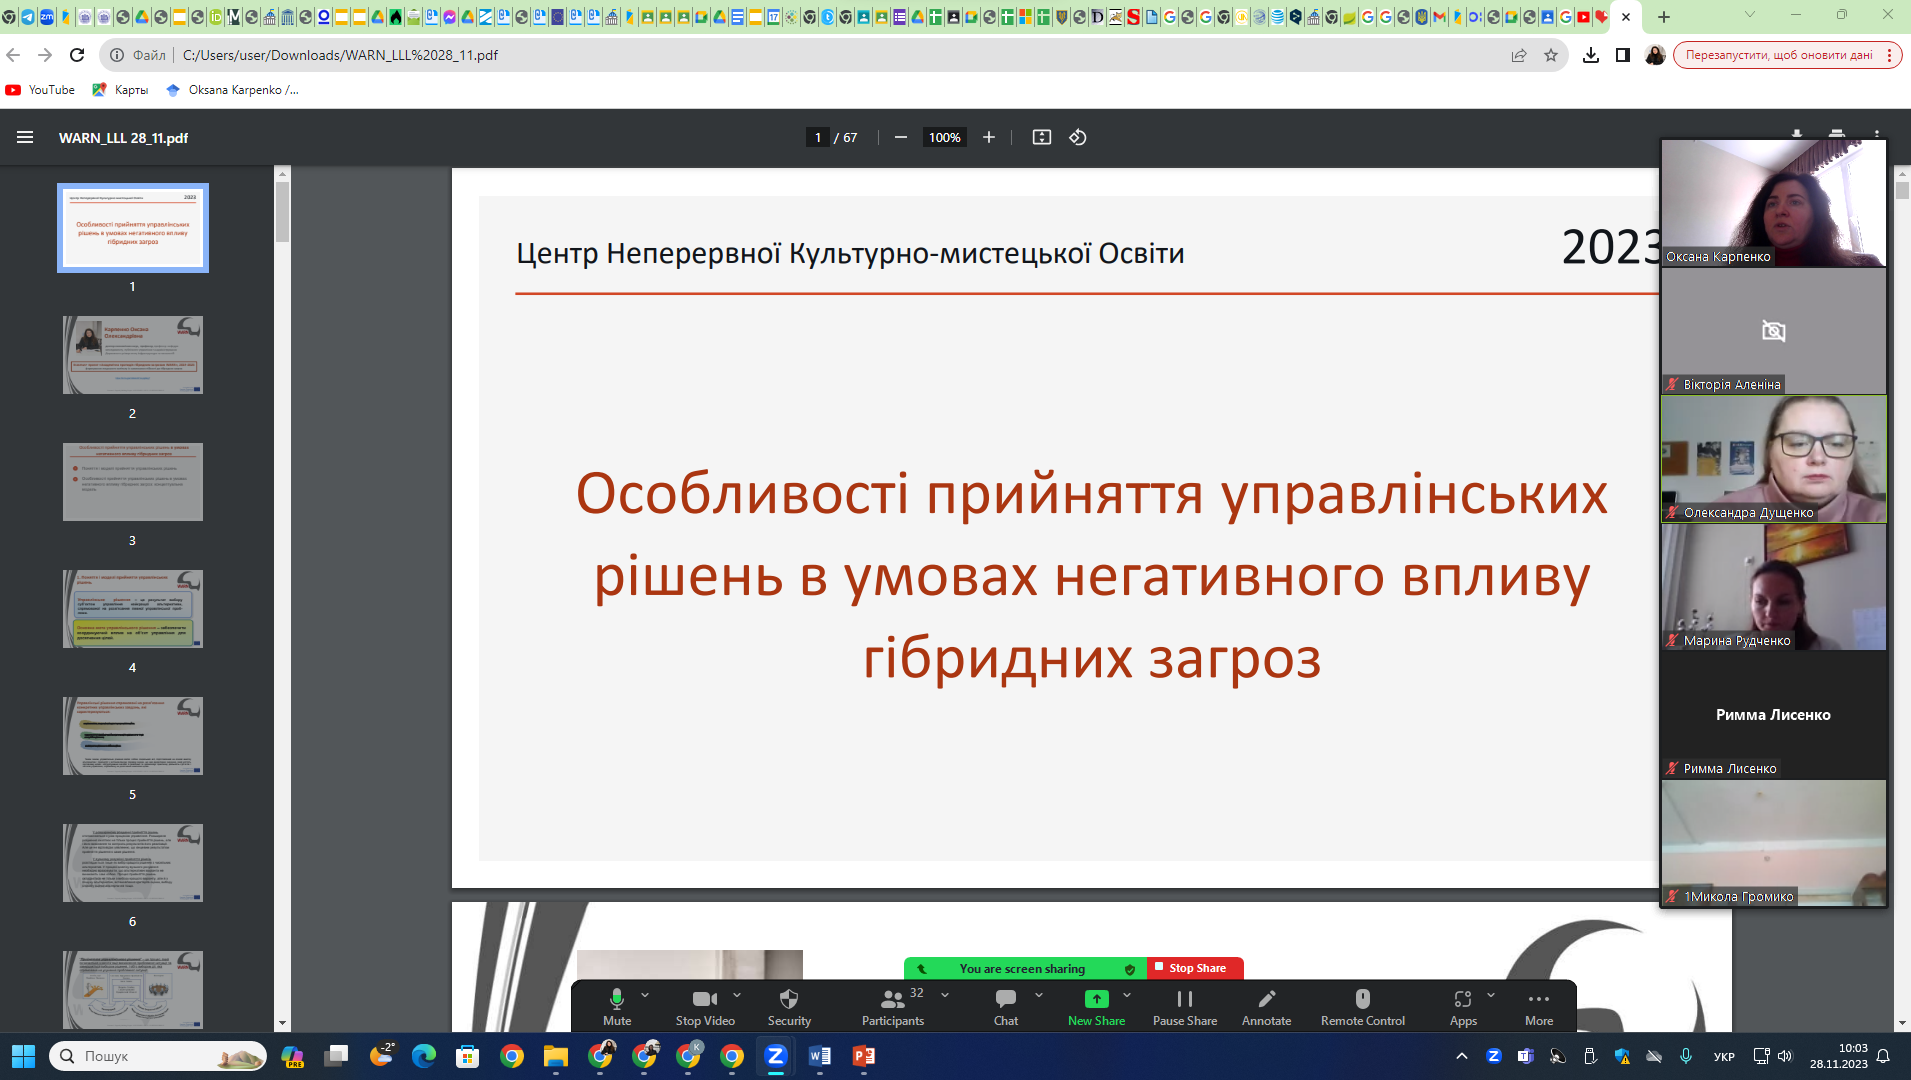Expand the Chat options arrow
Viewport: 1911px width, 1080px height.
[1039, 995]
